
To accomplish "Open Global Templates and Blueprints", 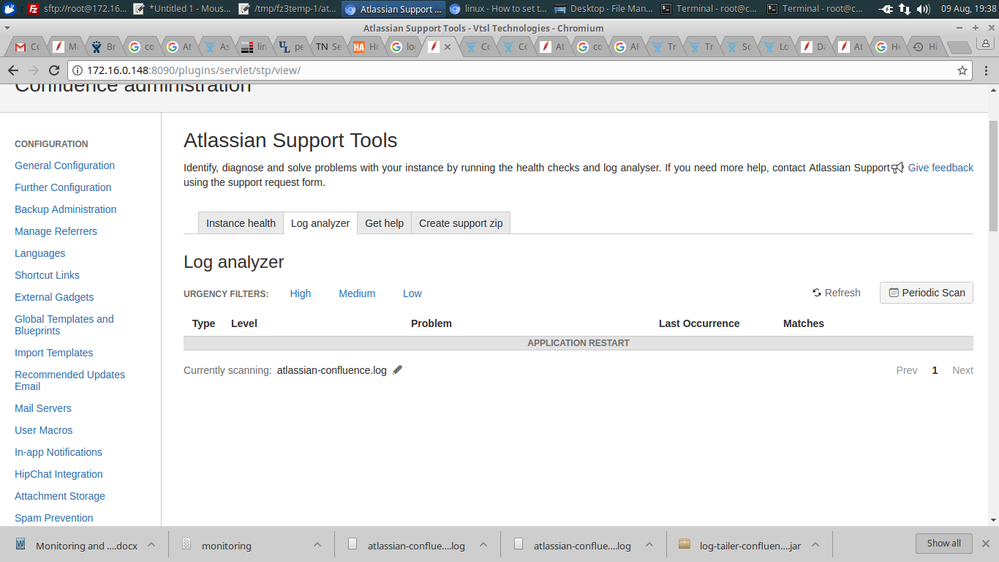I will pos(64,325).
